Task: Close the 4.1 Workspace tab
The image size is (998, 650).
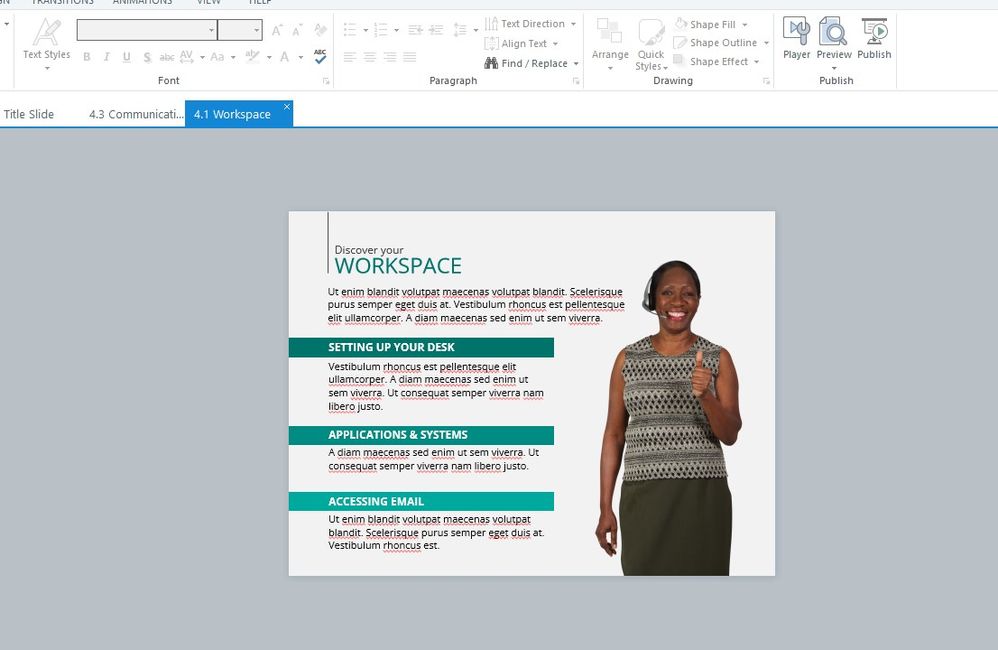Action: point(287,107)
